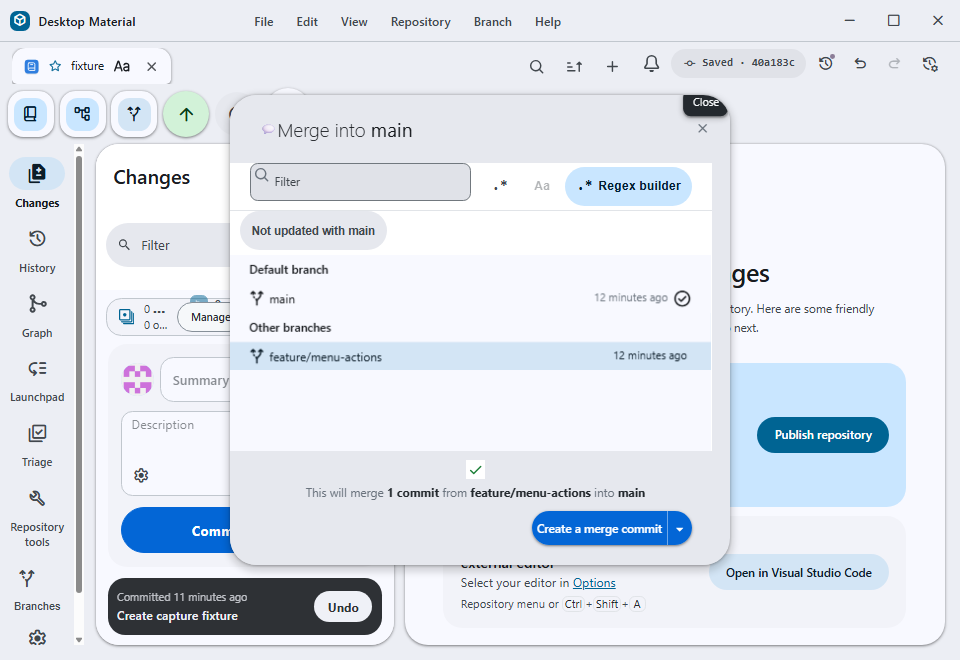960x660 pixels.
Task: Click the 'Default branch' heading
Action: (x=288, y=269)
